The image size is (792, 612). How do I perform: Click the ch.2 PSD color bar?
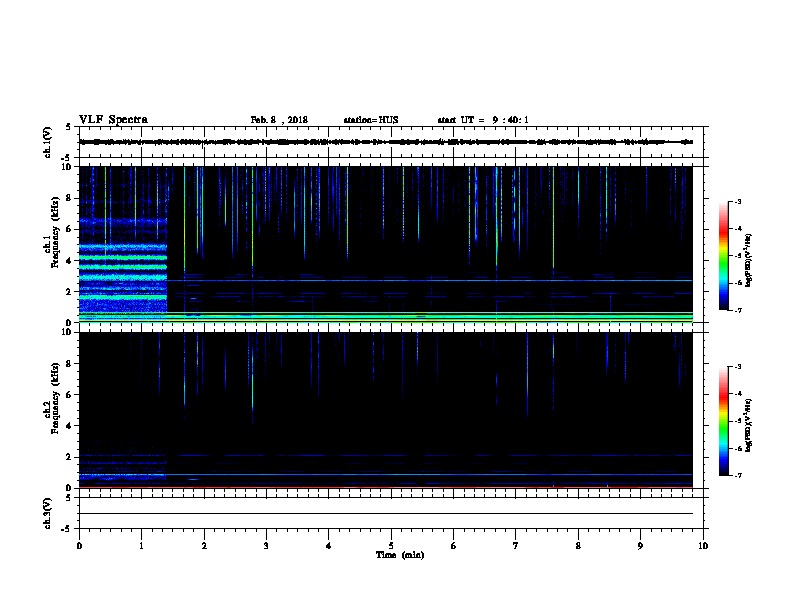point(723,421)
